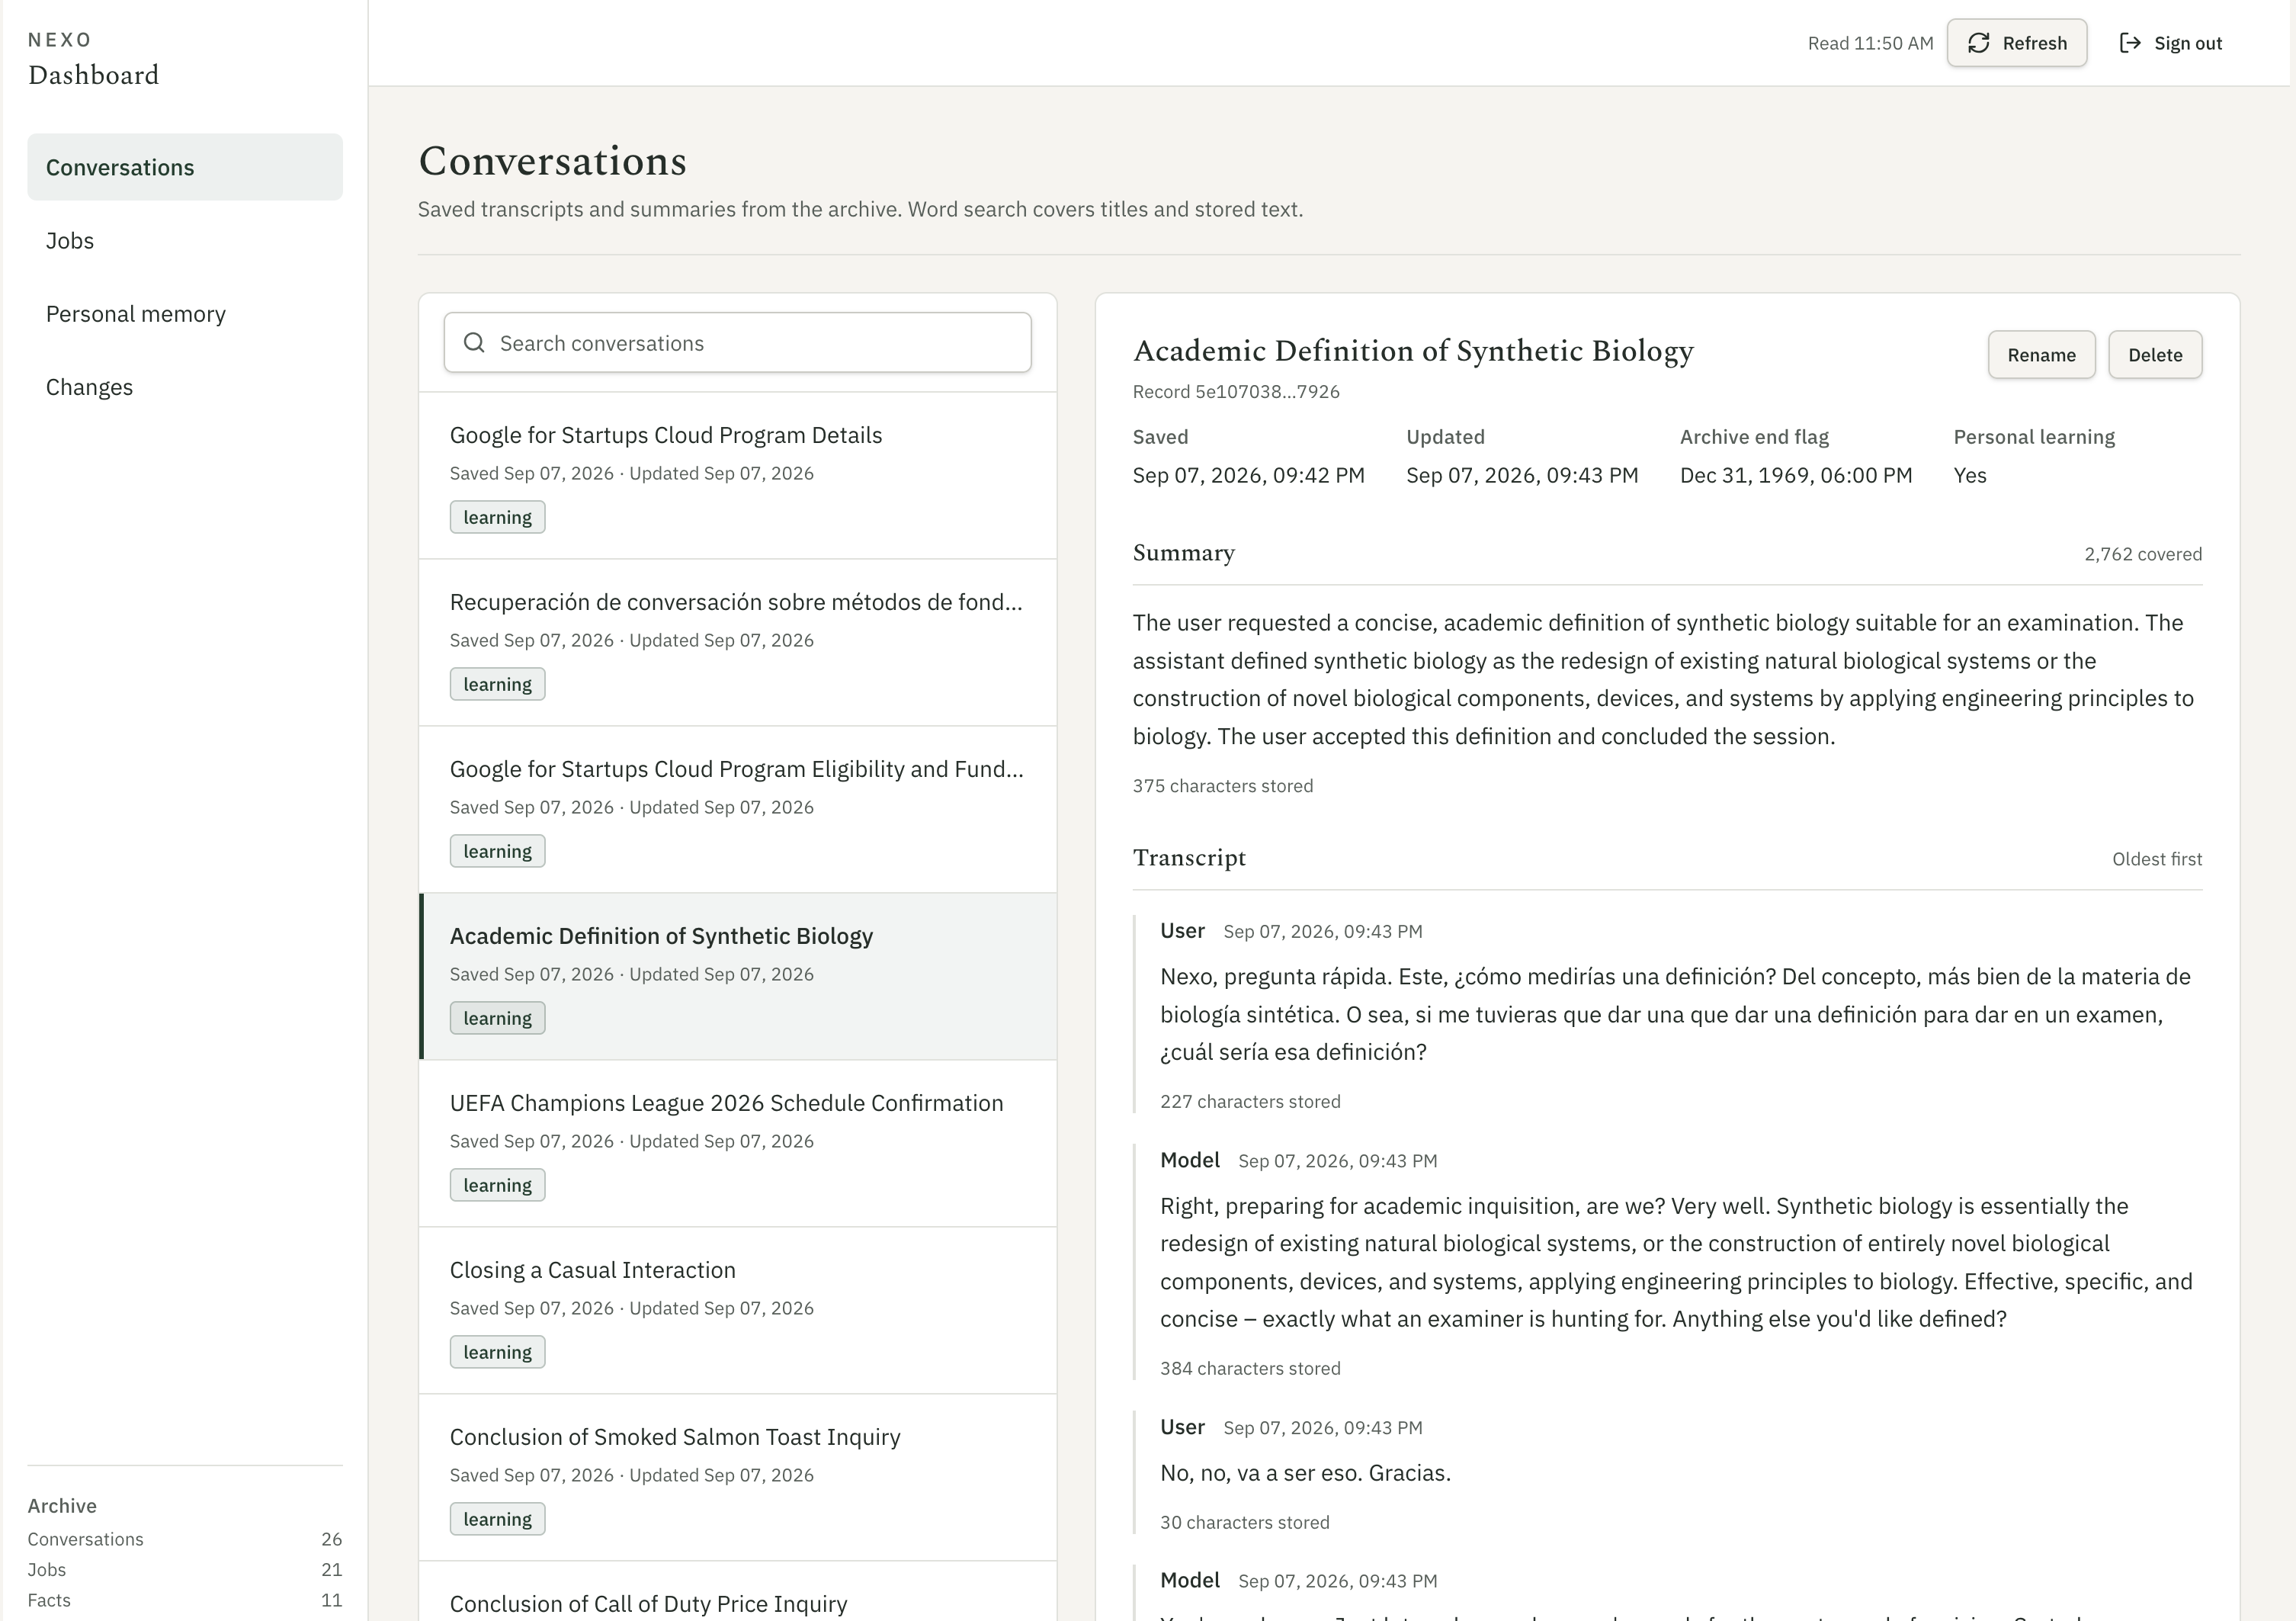Image resolution: width=2296 pixels, height=1621 pixels.
Task: Open Recuperación de conversación sobre métodos conversation
Action: coord(738,643)
